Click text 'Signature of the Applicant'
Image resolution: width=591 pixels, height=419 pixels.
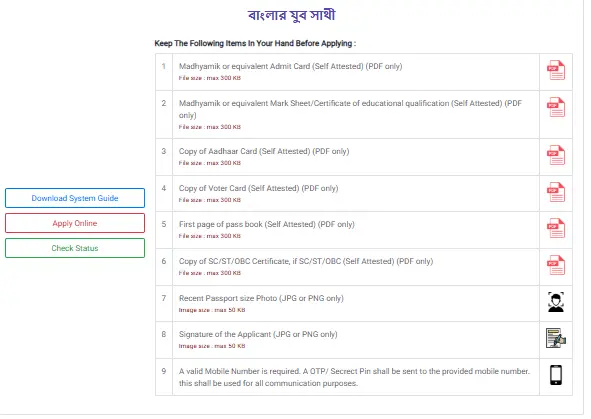pos(225,334)
